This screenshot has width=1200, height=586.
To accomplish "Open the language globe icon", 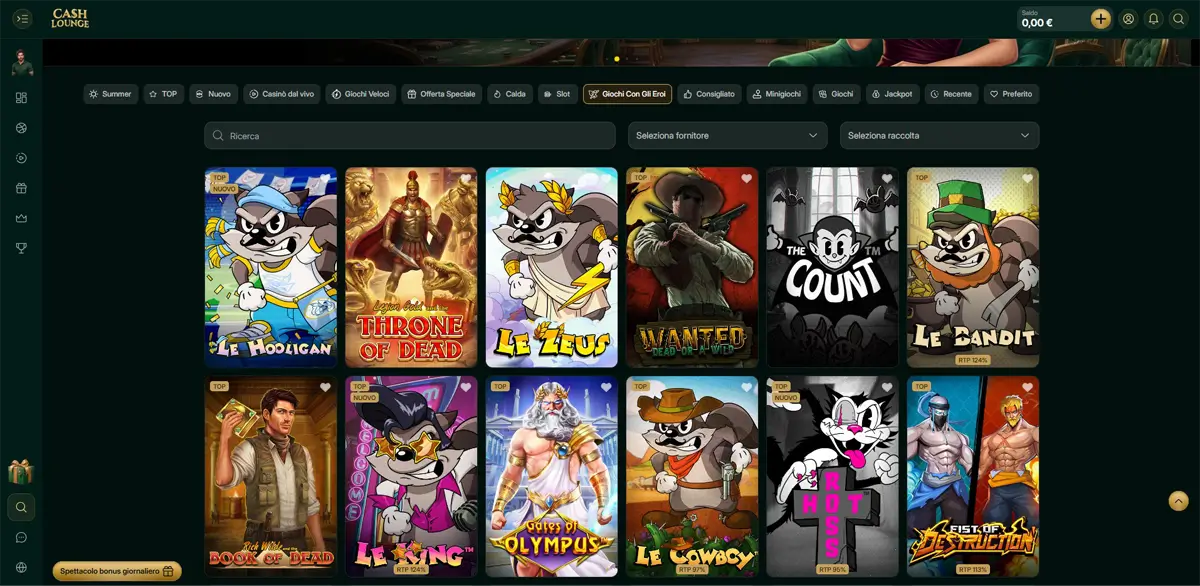I will [x=22, y=567].
